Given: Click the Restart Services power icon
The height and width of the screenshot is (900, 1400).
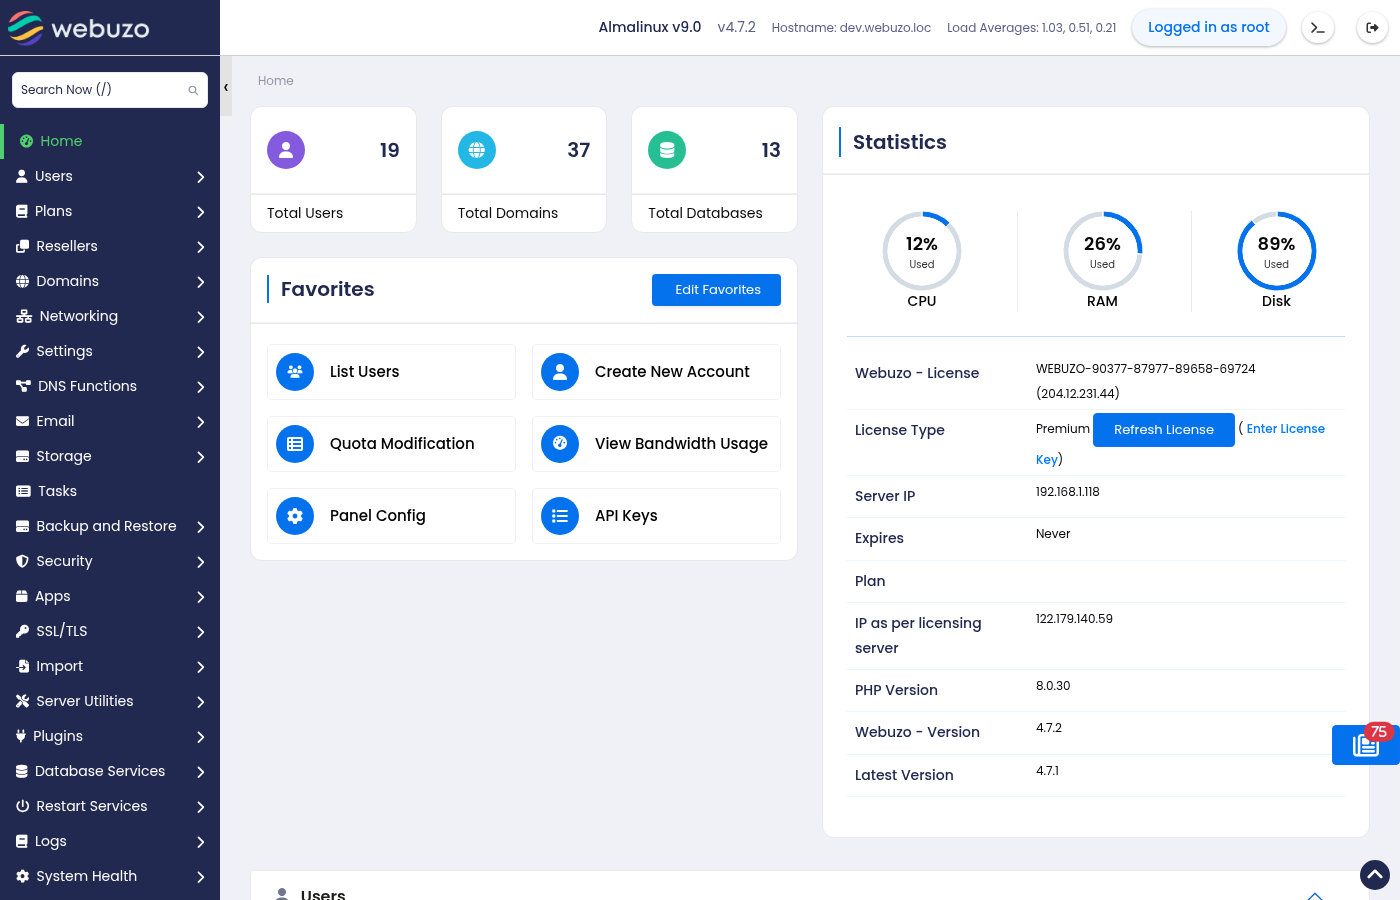Looking at the screenshot, I should (x=22, y=806).
